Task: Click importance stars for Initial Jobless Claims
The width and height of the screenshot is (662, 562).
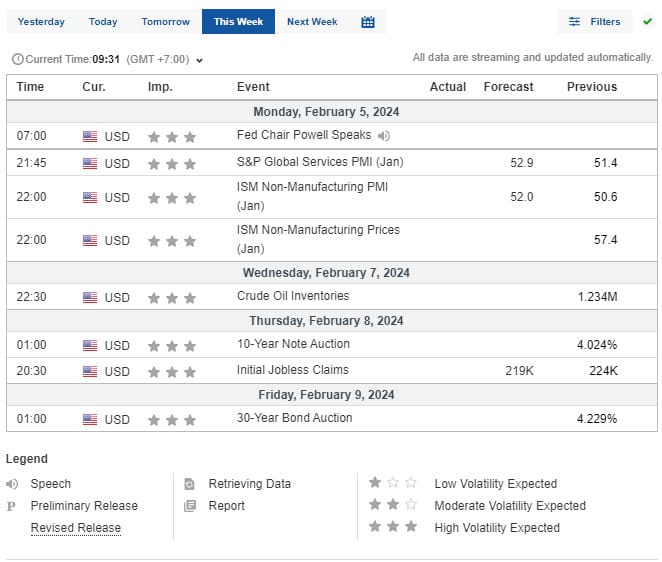Action: (171, 372)
